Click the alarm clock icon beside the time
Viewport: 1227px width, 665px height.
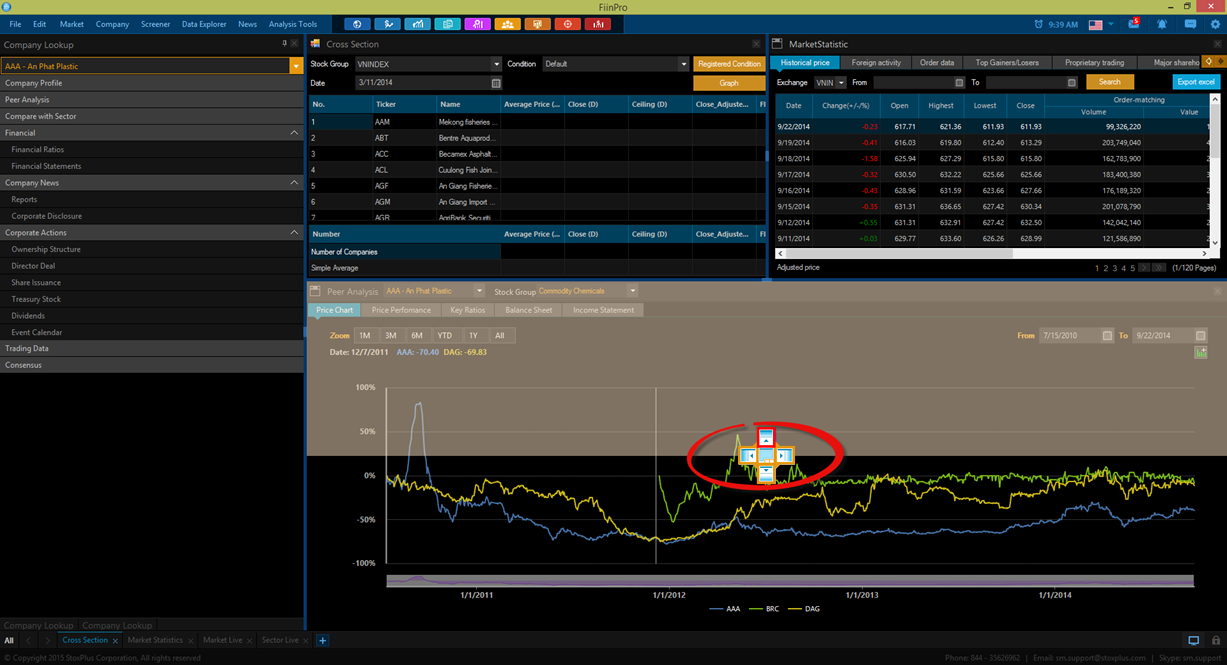click(1039, 24)
